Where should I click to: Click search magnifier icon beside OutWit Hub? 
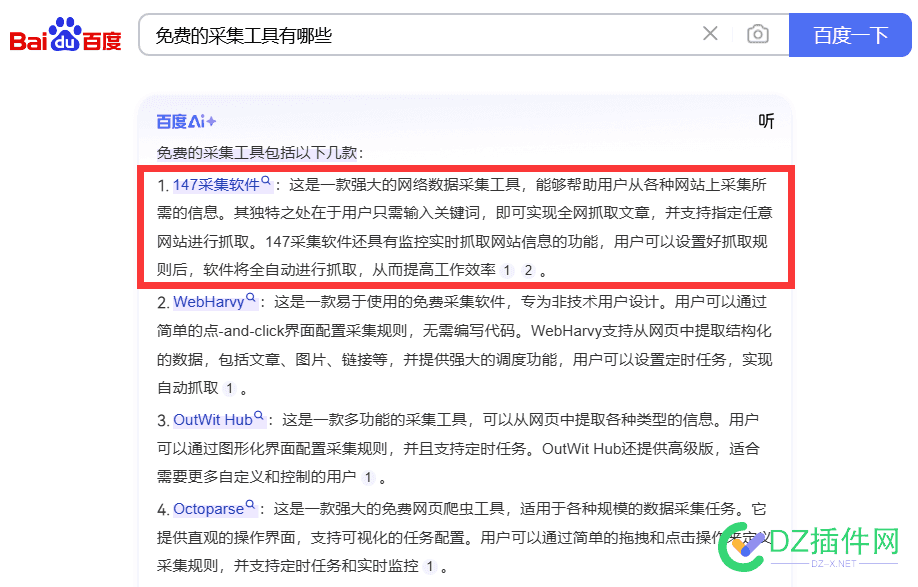coord(259,416)
